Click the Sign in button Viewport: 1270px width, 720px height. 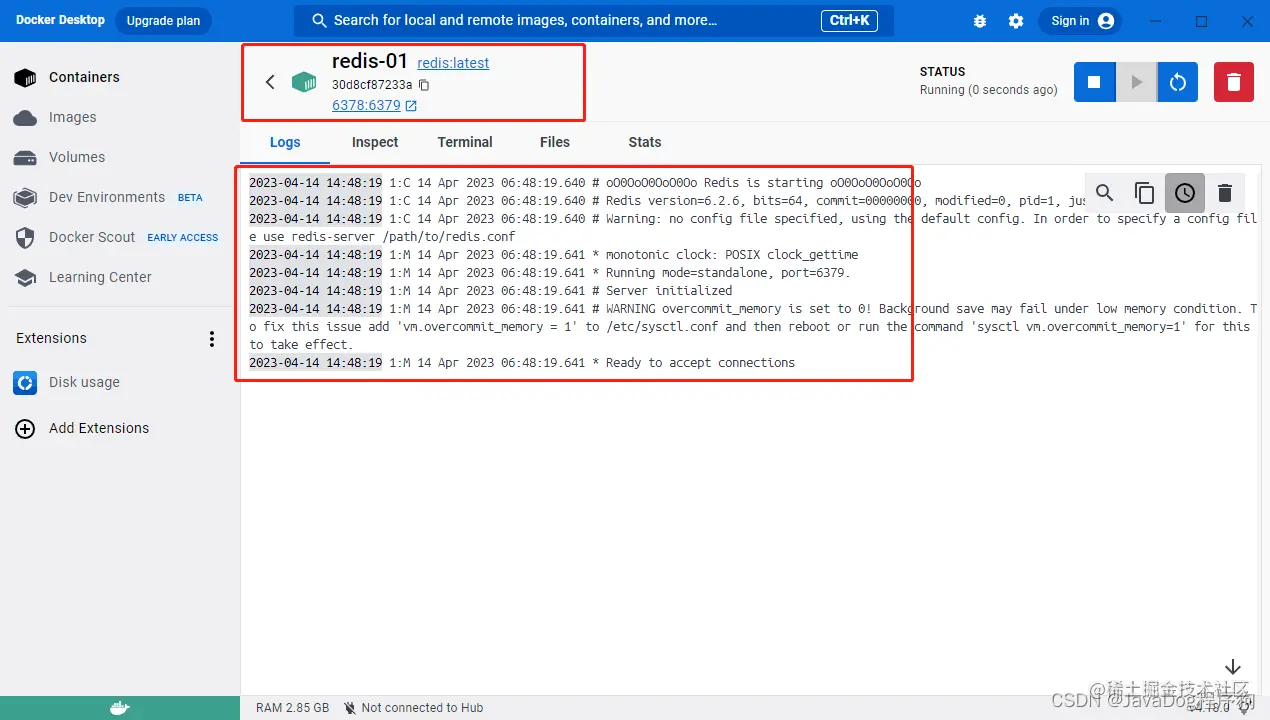pyautogui.click(x=1080, y=21)
